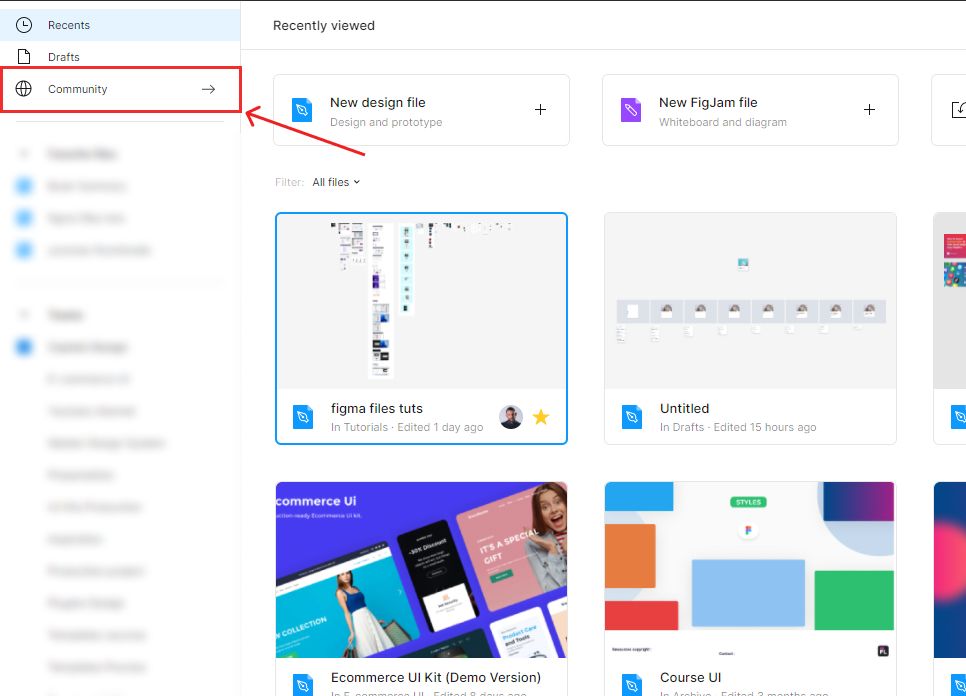This screenshot has width=966, height=696.
Task: Click the user avatar on figma files tuts
Action: click(511, 417)
